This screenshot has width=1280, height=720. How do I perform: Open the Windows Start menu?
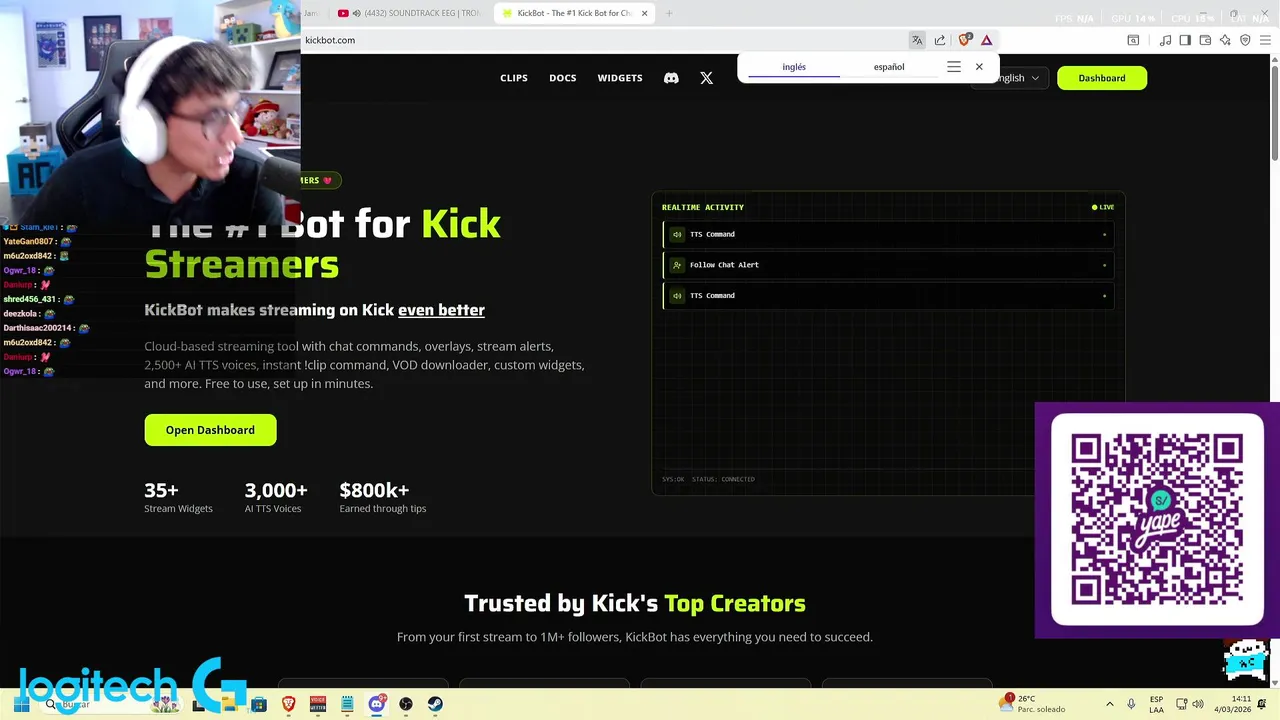point(21,704)
